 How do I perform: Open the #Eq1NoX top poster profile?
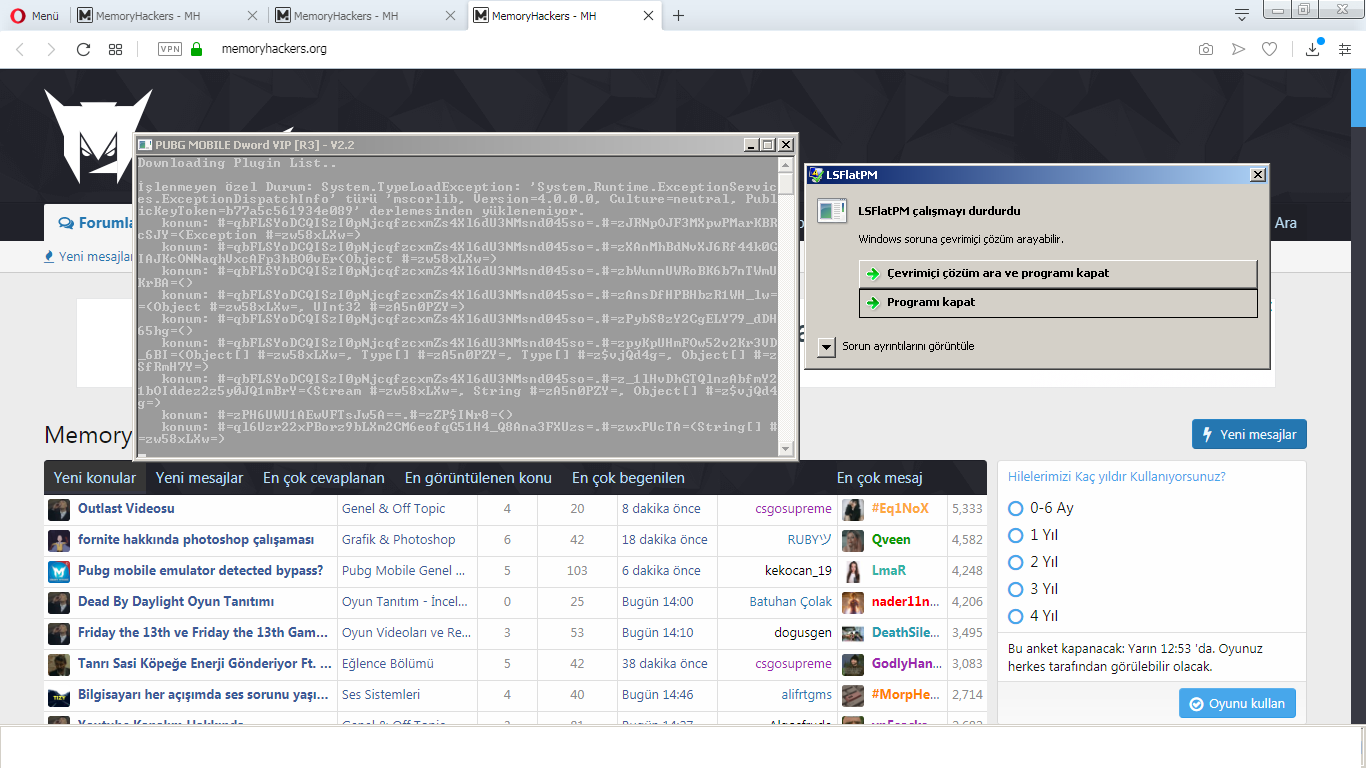click(900, 508)
